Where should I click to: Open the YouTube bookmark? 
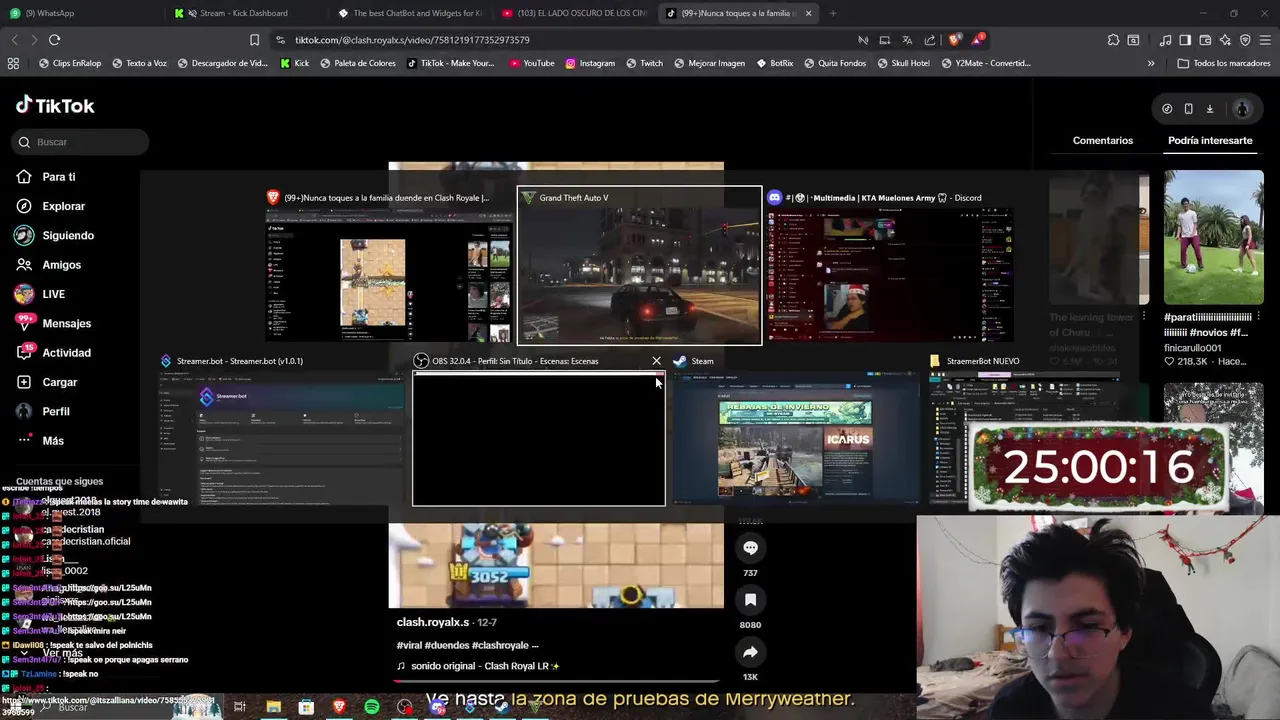click(x=531, y=63)
